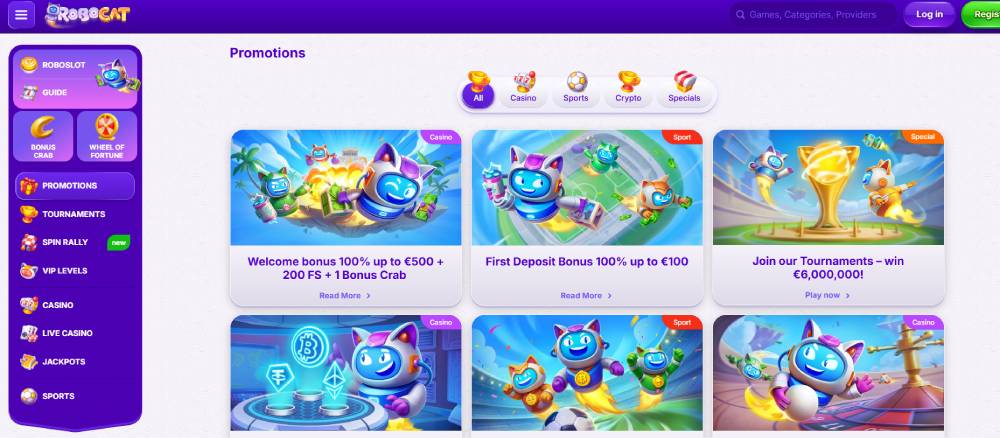Open Tournaments in sidebar
This screenshot has width=1000, height=438.
(x=75, y=214)
